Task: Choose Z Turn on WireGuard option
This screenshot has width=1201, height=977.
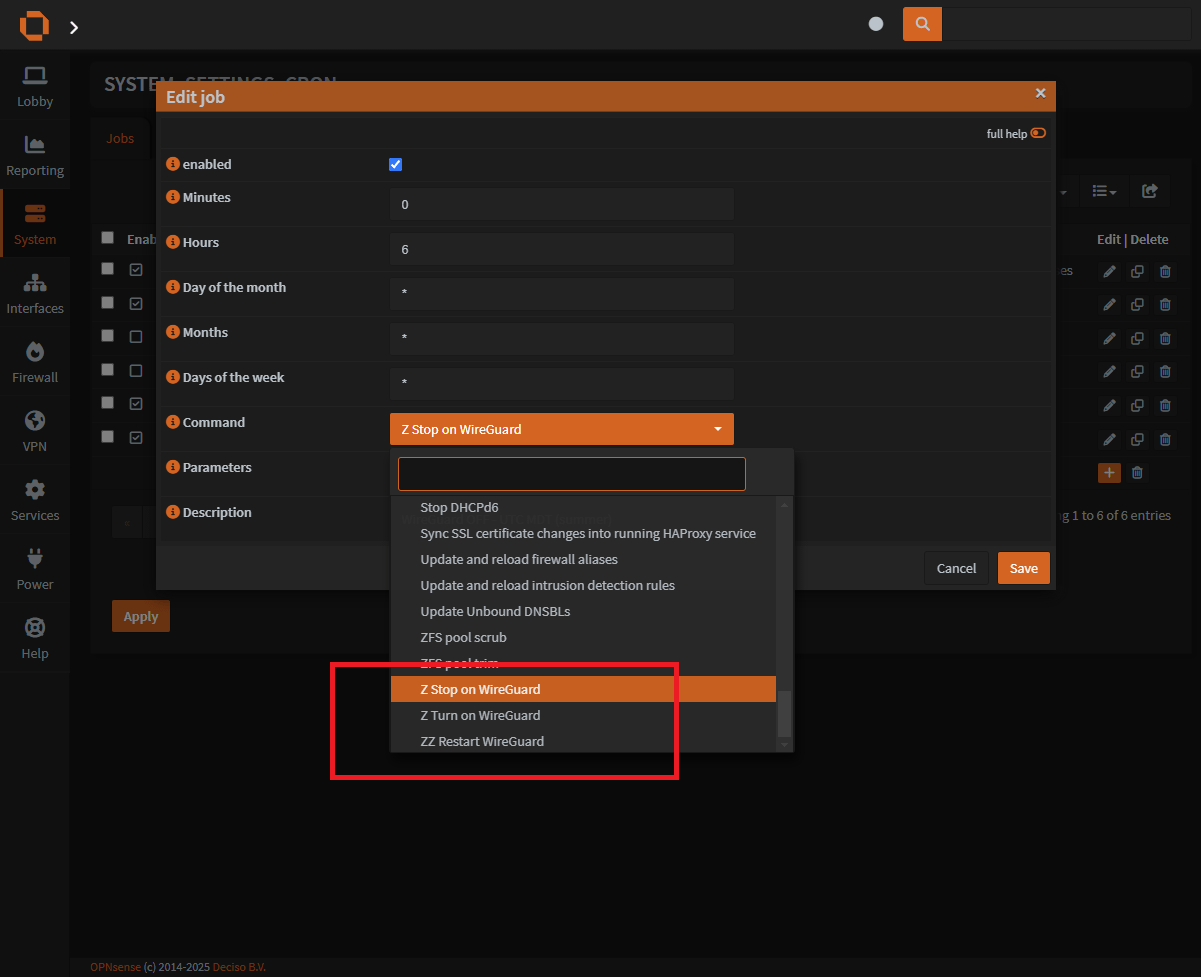Action: tap(583, 715)
